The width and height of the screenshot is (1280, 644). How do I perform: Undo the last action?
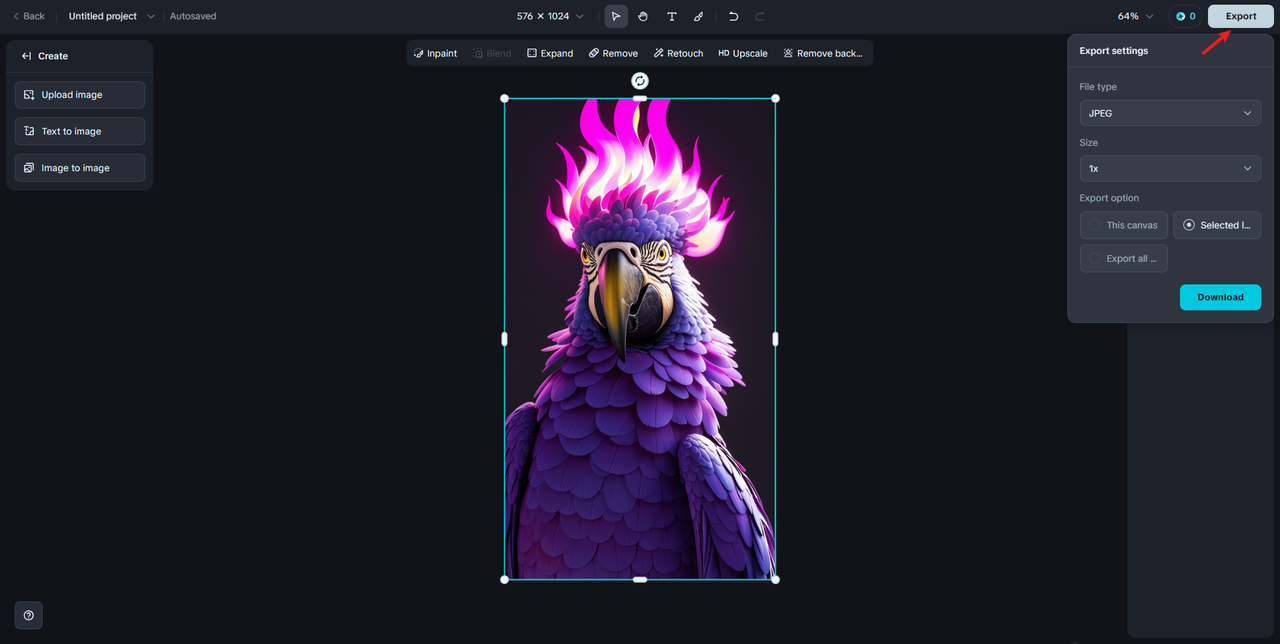click(733, 16)
